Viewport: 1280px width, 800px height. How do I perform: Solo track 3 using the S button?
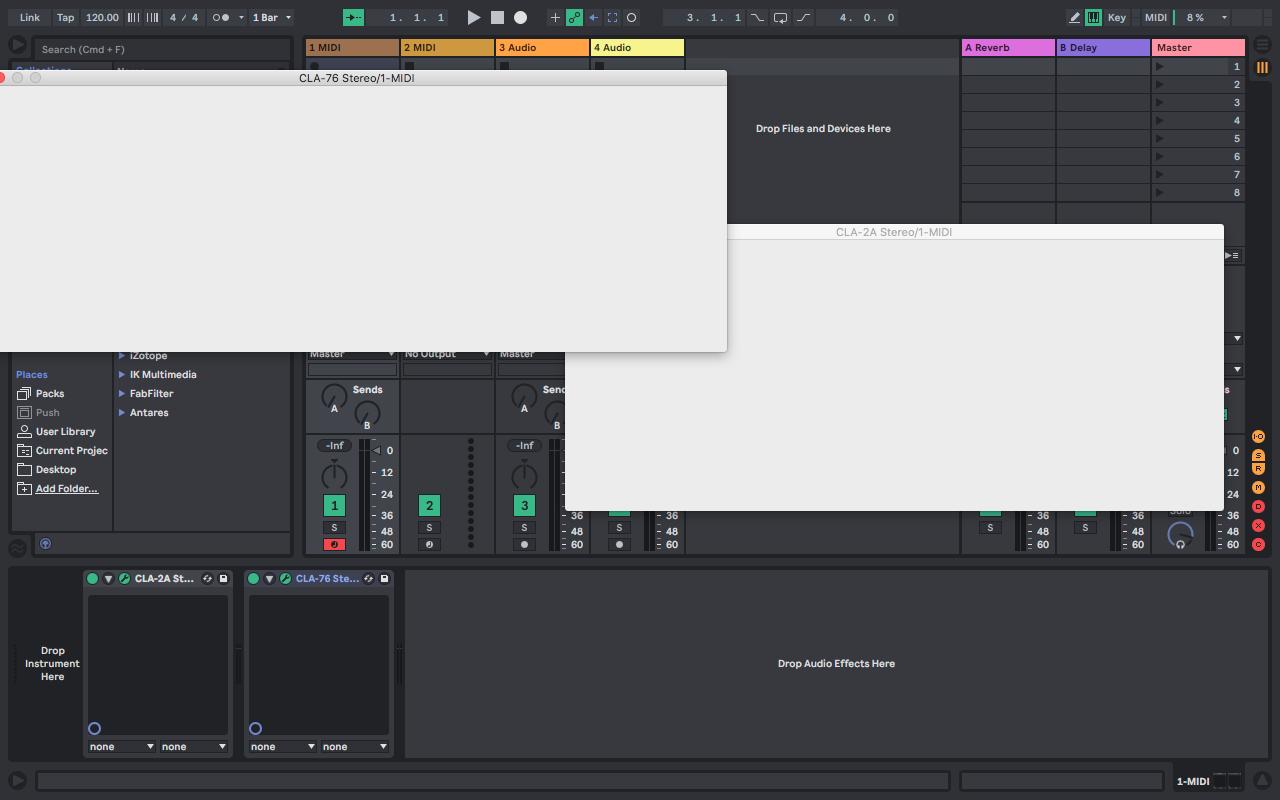[x=524, y=528]
